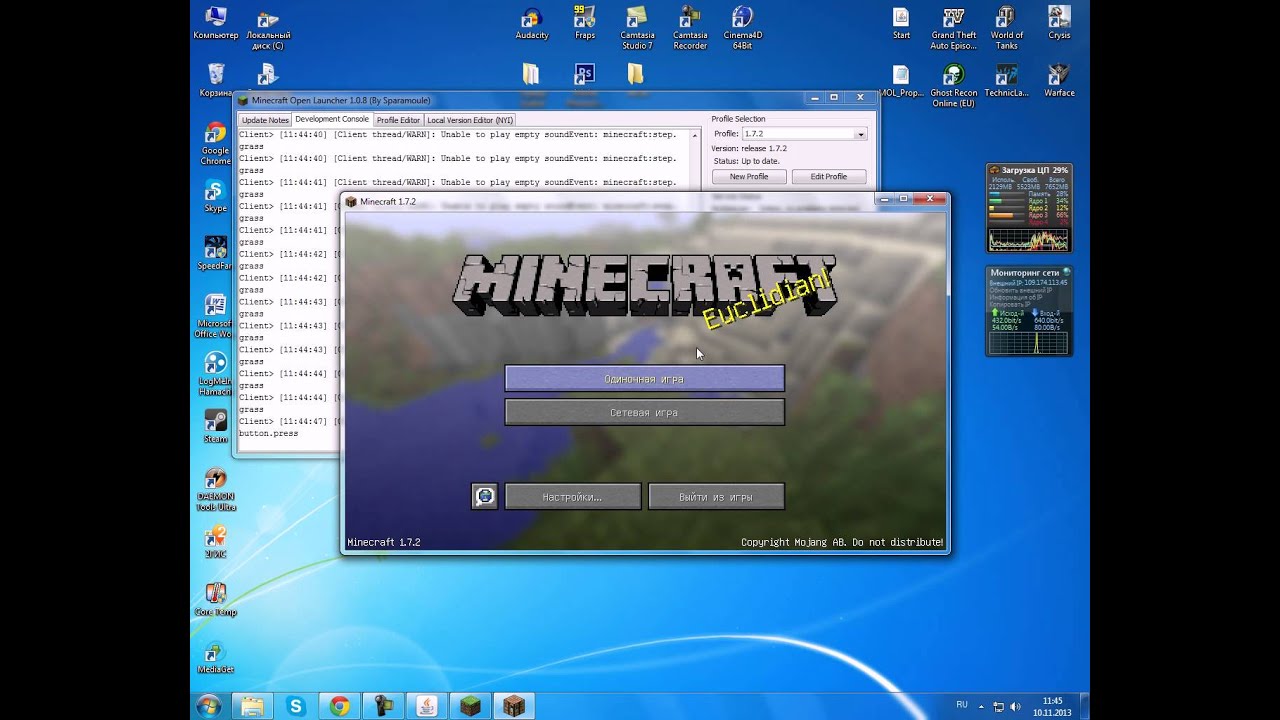Open Настройки... options menu

[572, 496]
